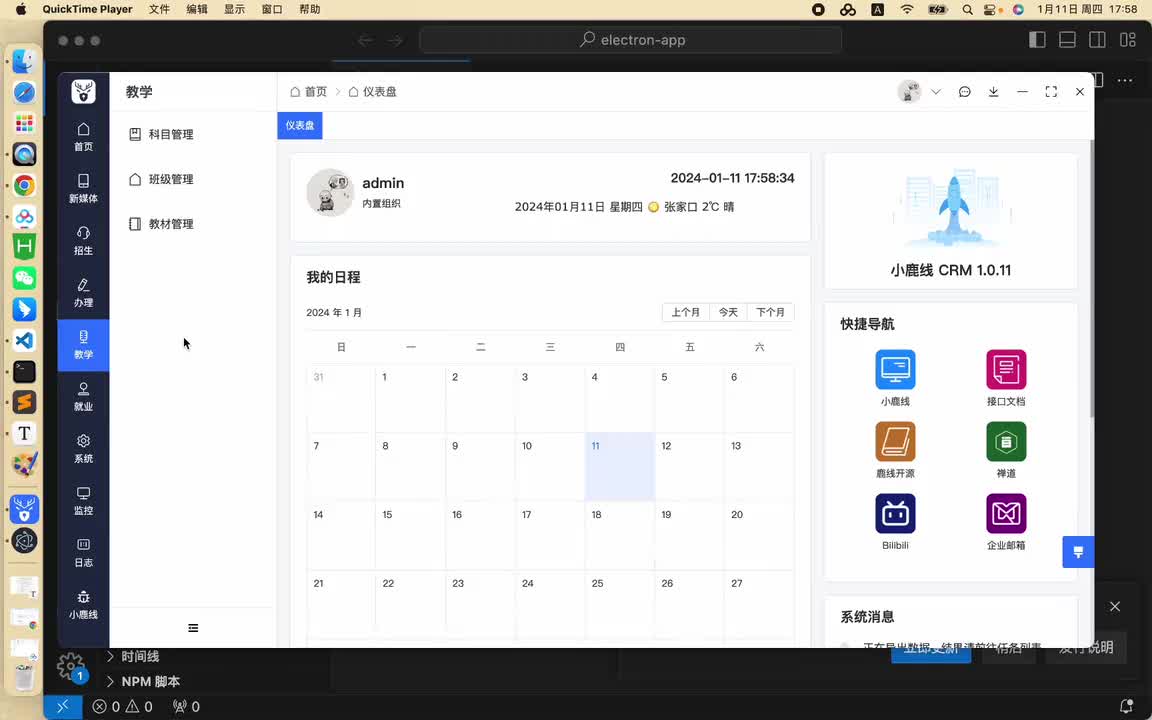Open VS Code manage gear icon
The width and height of the screenshot is (1152, 720).
pos(71,666)
